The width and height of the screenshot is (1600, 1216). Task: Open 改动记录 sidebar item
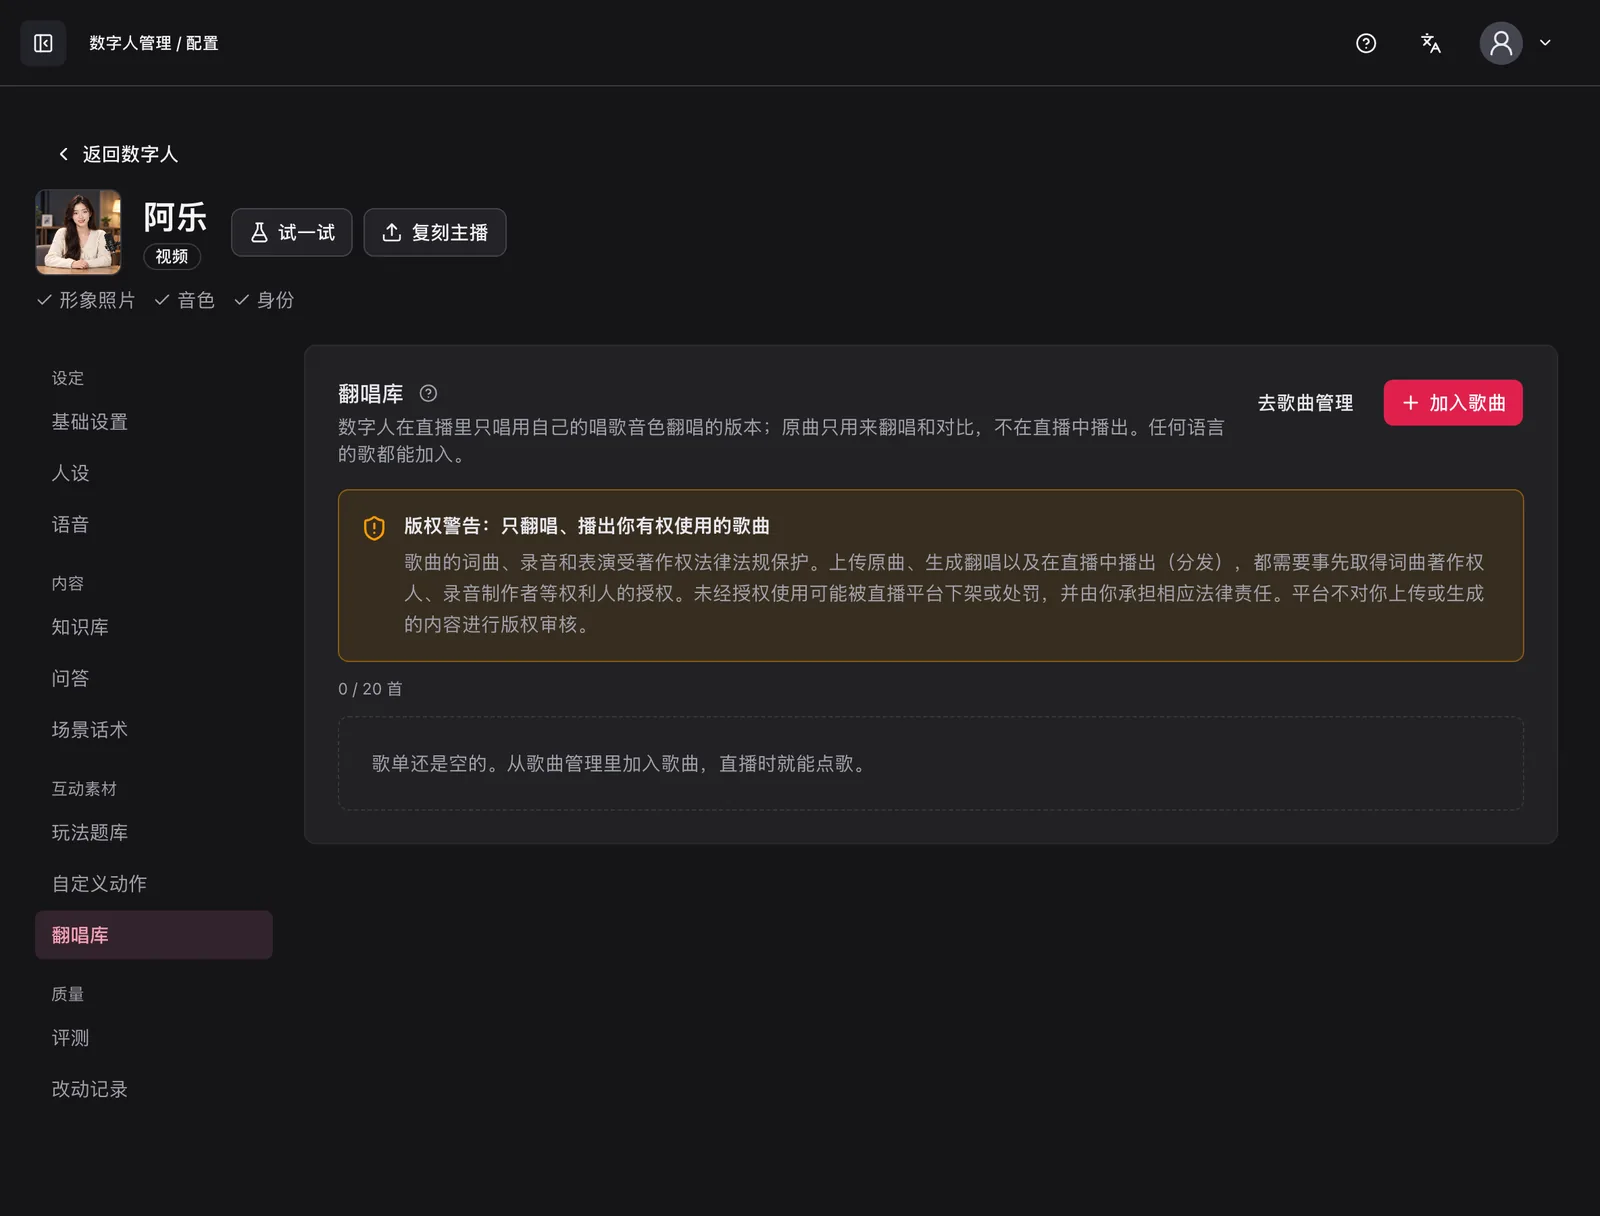(x=154, y=1089)
